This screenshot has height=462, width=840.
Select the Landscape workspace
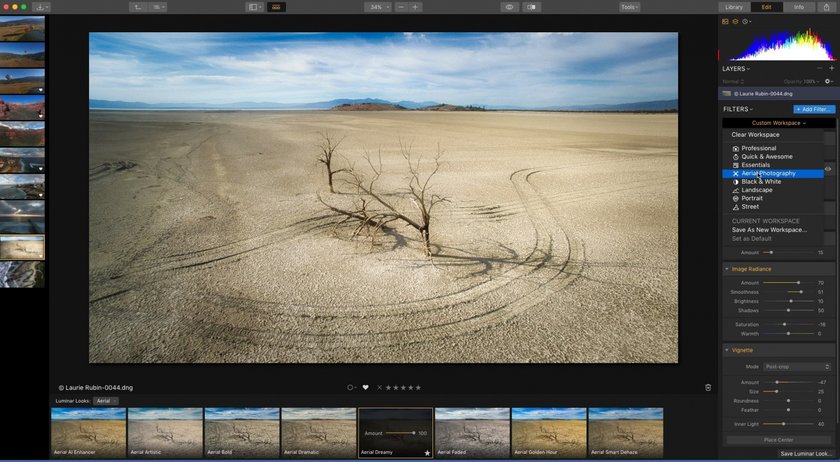point(773,190)
